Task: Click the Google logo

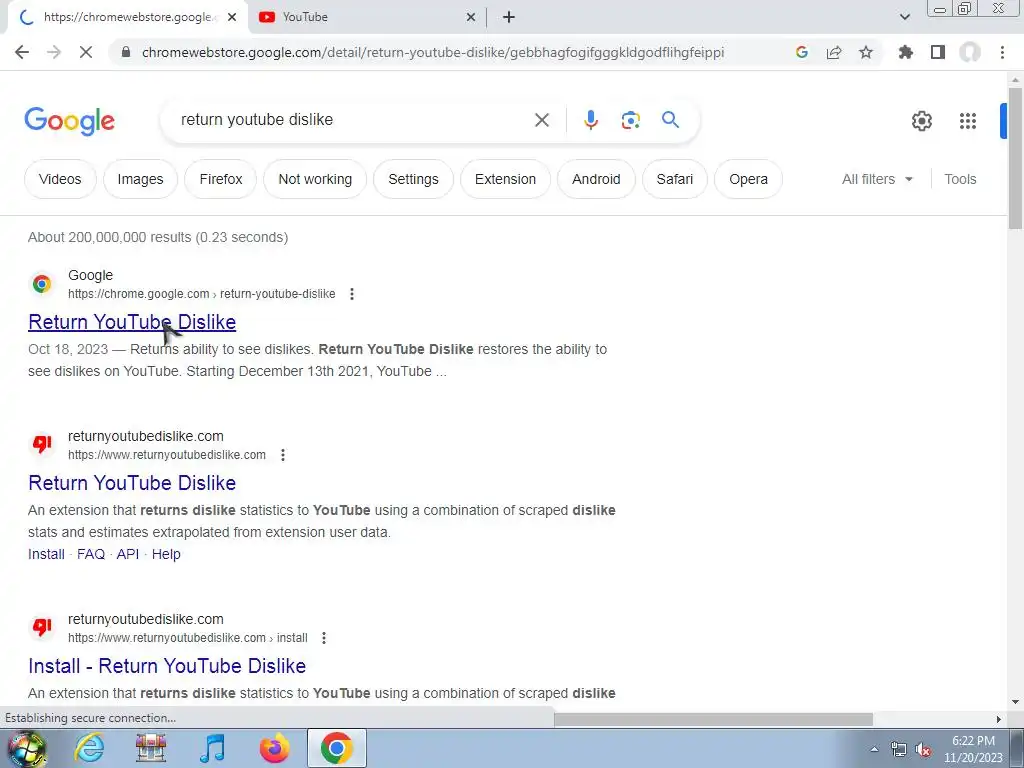Action: coord(69,121)
